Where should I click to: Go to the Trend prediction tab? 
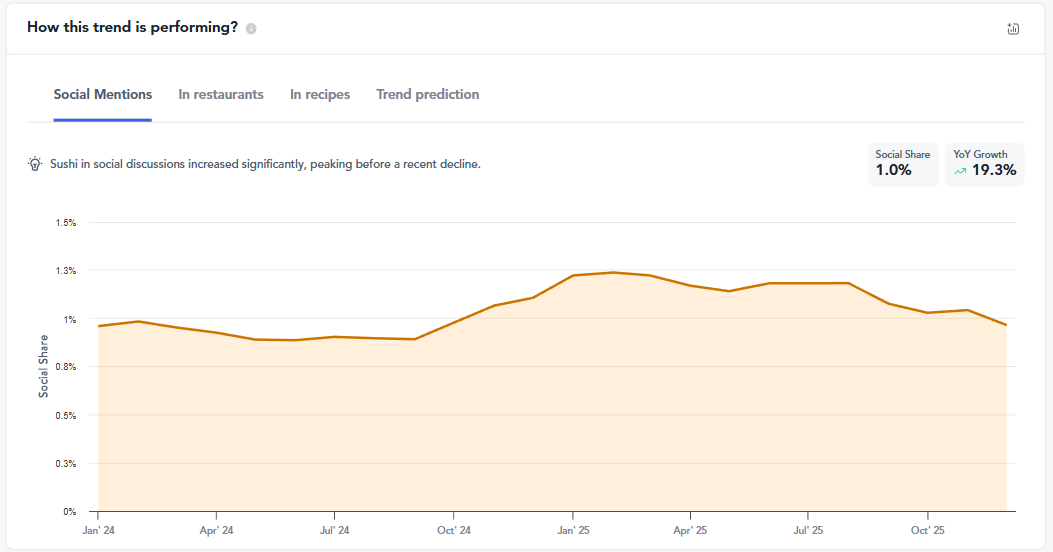point(428,95)
